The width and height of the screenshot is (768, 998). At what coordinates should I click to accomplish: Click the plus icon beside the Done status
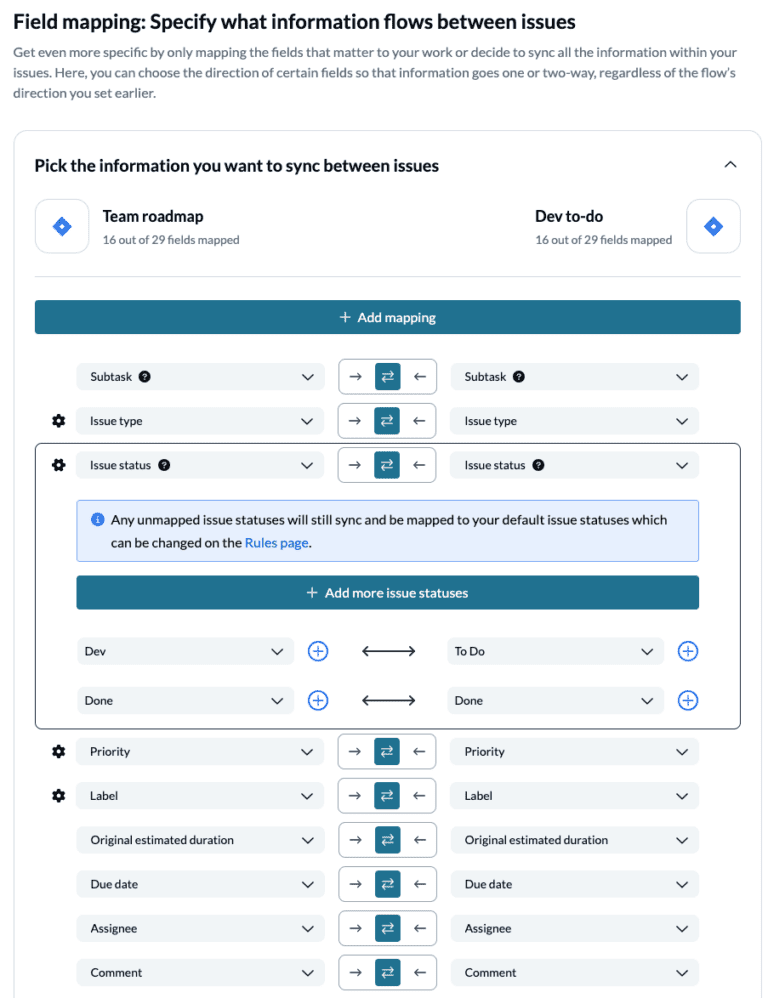[x=318, y=700]
